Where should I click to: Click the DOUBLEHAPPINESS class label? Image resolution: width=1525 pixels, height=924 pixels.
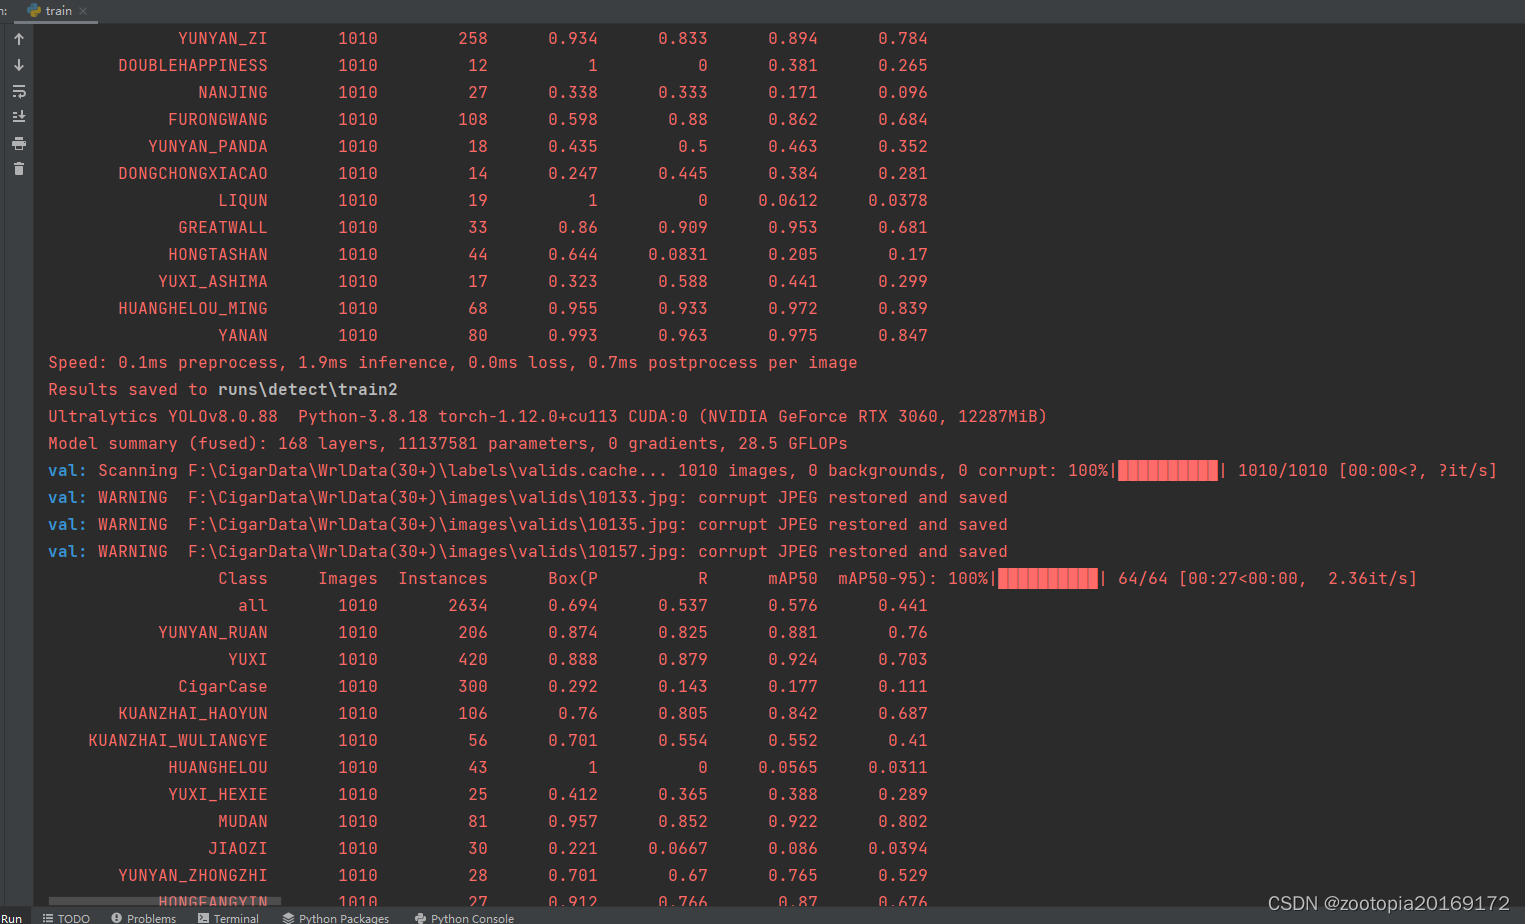[x=193, y=65]
